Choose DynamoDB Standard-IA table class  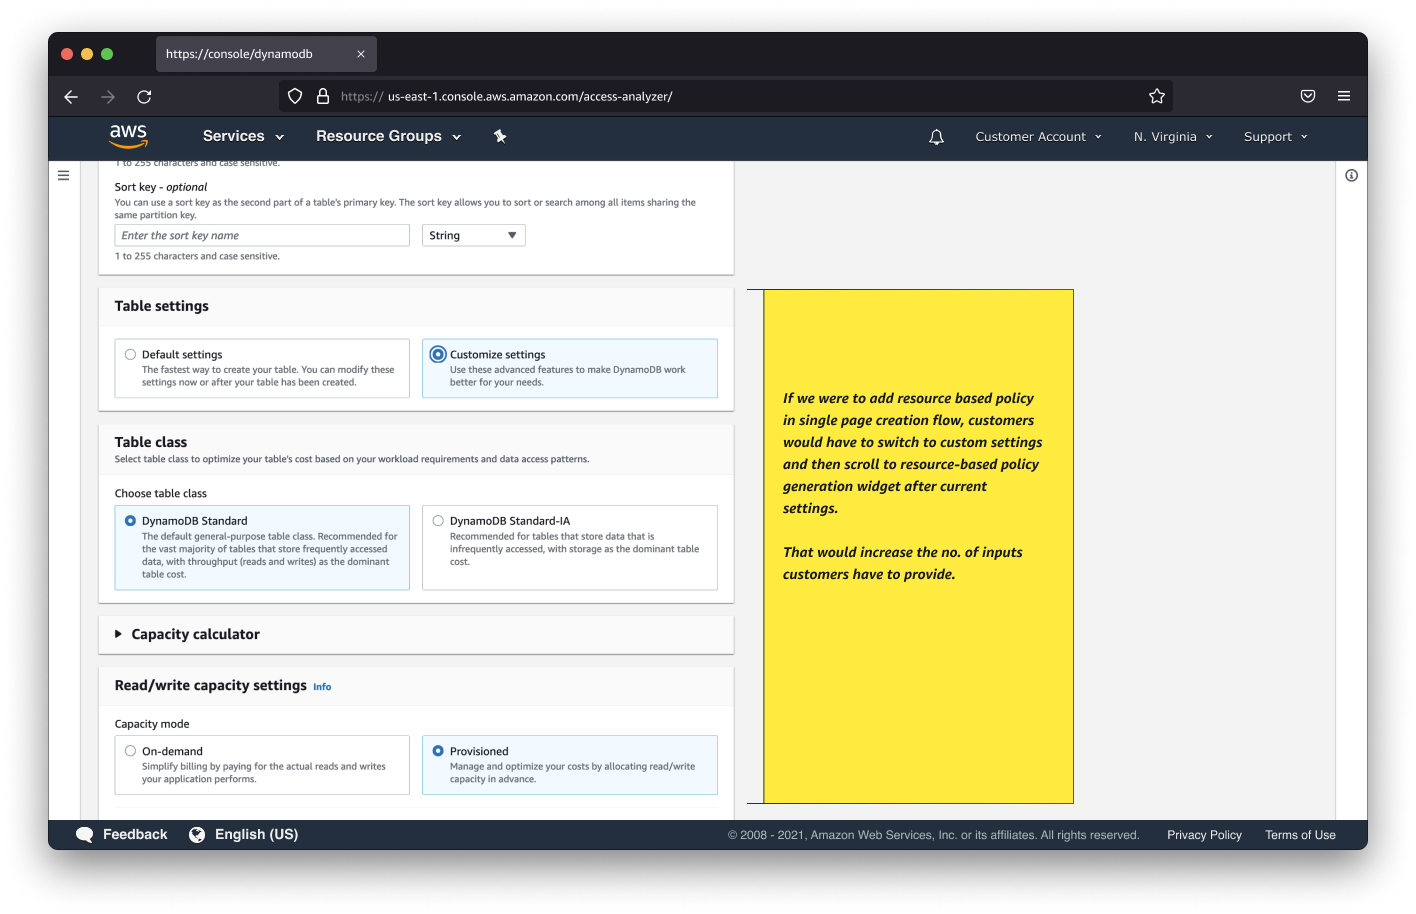(438, 520)
